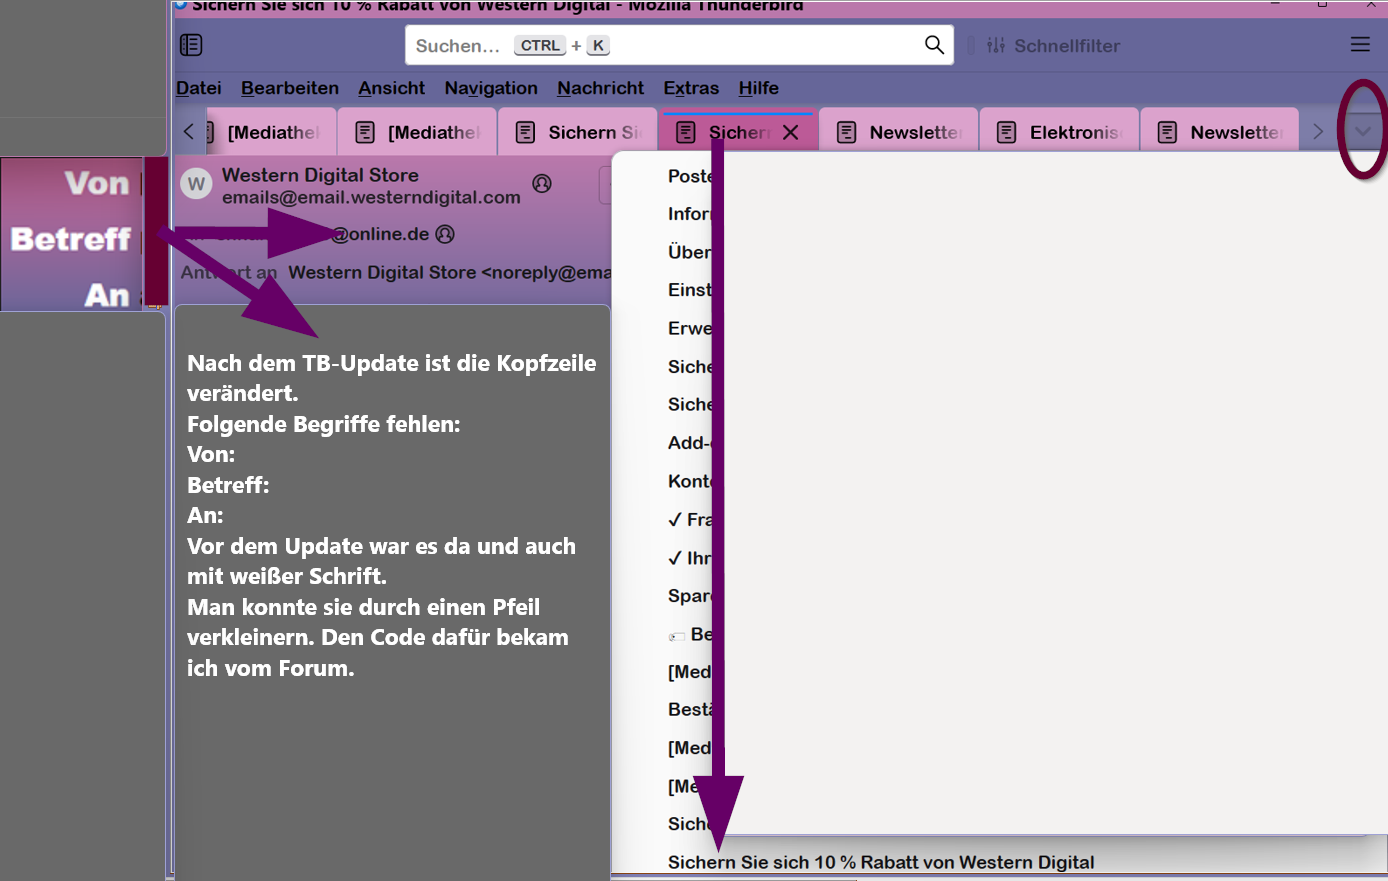
Task: Choose the 'Add-' entry in the tab list
Action: pos(690,443)
